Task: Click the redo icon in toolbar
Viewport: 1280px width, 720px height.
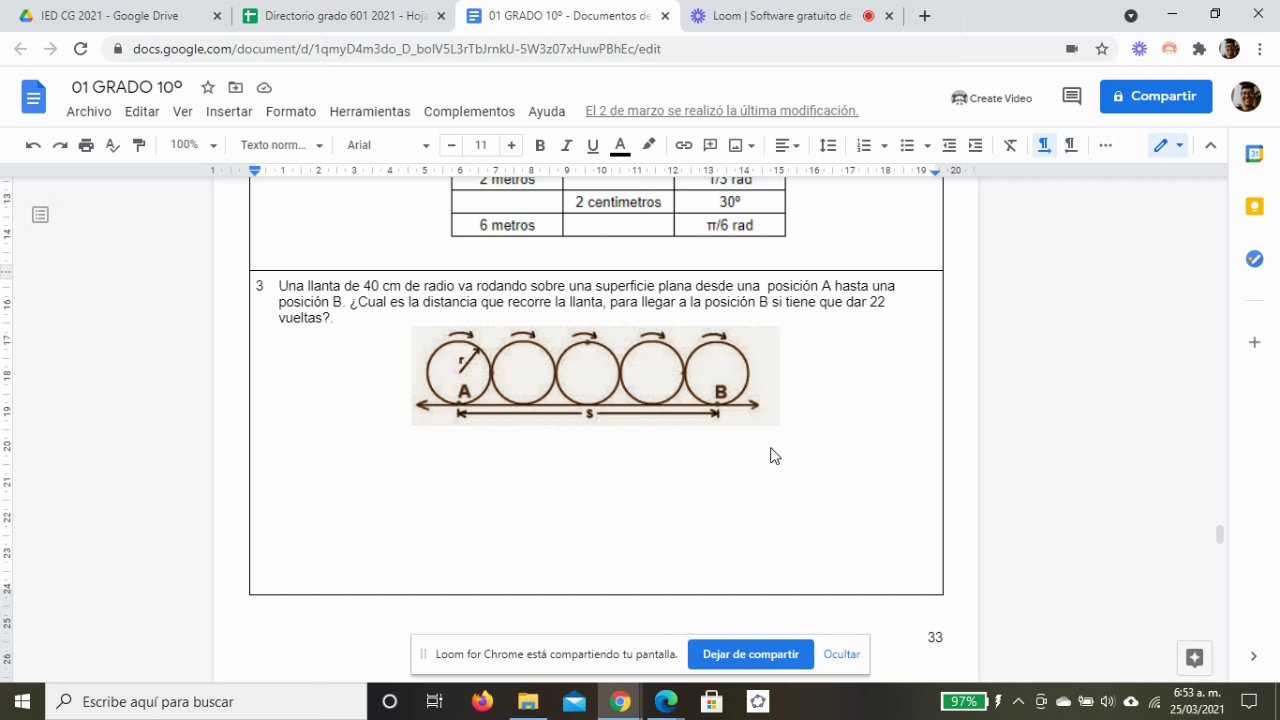Action: 60,145
